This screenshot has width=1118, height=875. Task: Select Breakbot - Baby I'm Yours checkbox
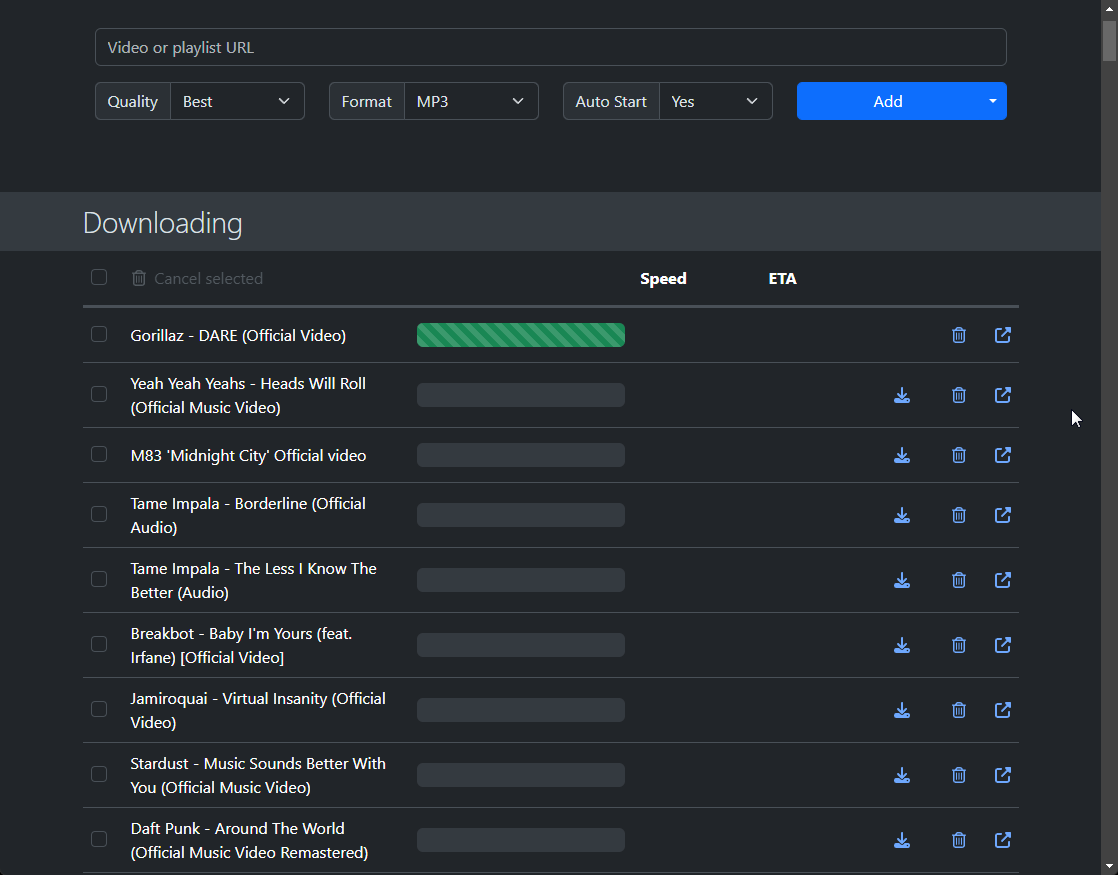pos(99,643)
